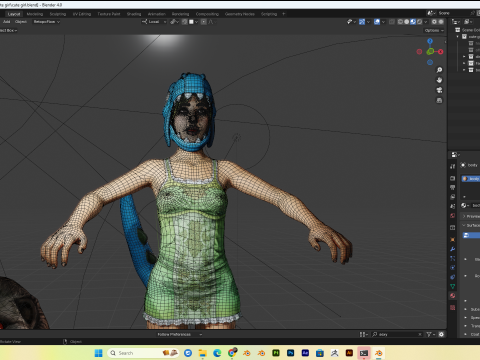Viewport: 480px width, 360px height.
Task: Open the snapping options dropdown
Action: point(193,22)
